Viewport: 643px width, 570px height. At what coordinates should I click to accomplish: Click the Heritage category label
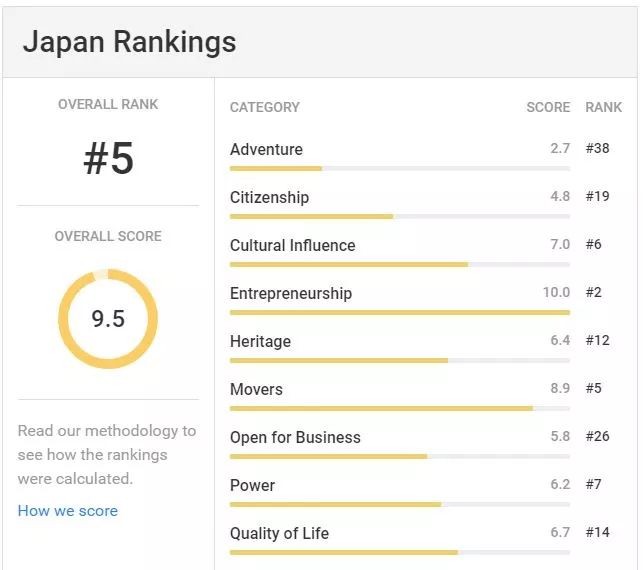[260, 342]
